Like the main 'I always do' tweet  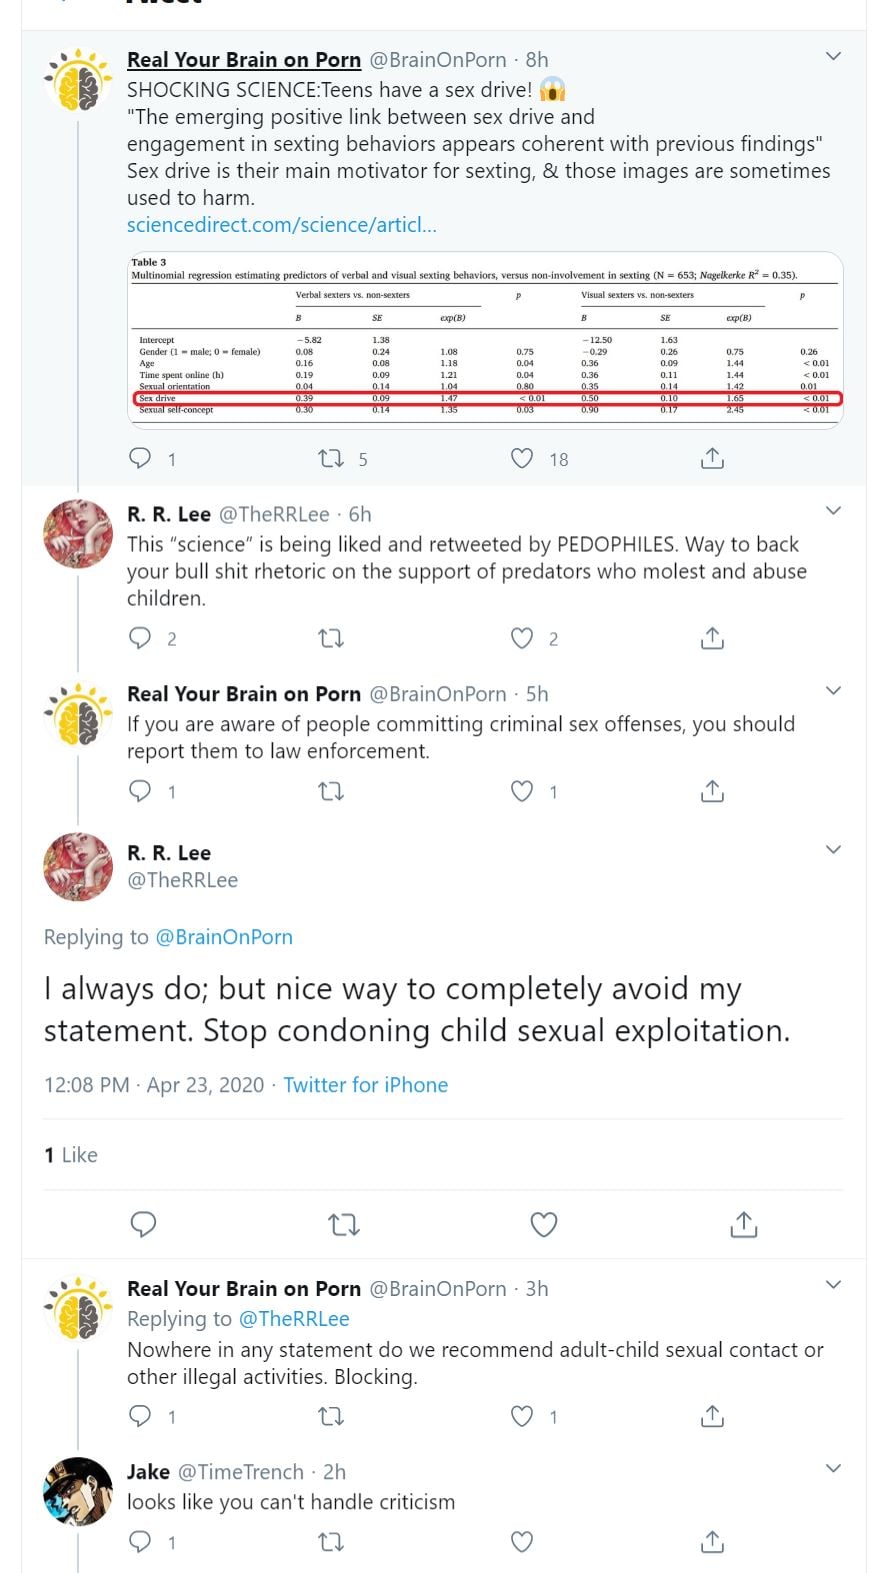click(543, 1224)
